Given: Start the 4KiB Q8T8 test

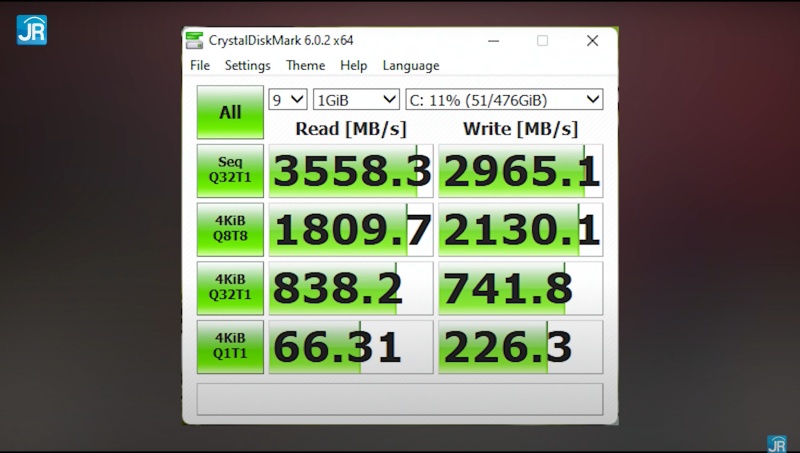Looking at the screenshot, I should [230, 230].
